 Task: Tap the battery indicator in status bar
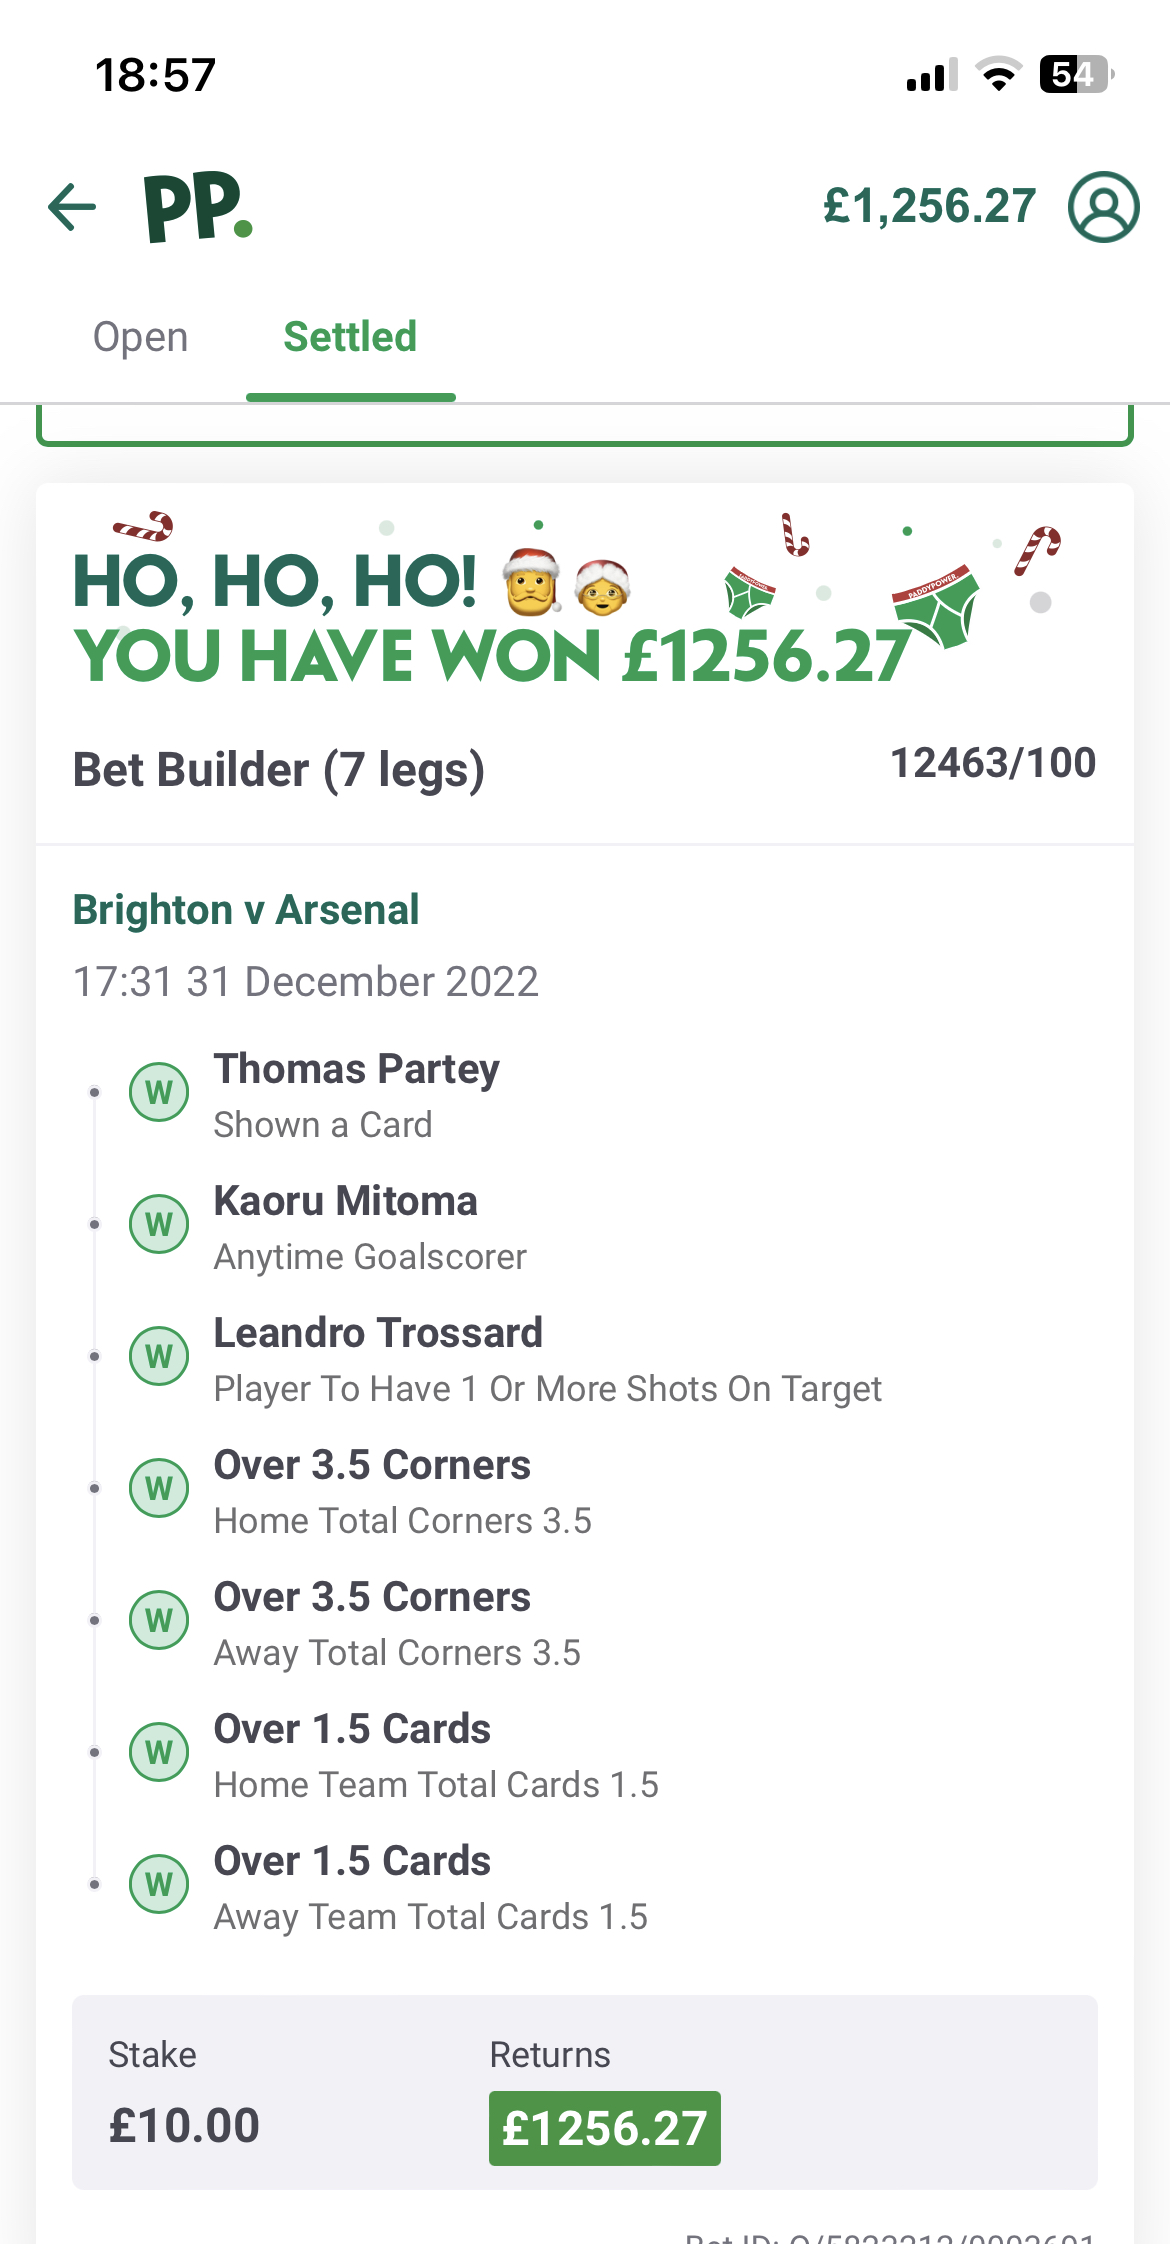coord(1077,74)
